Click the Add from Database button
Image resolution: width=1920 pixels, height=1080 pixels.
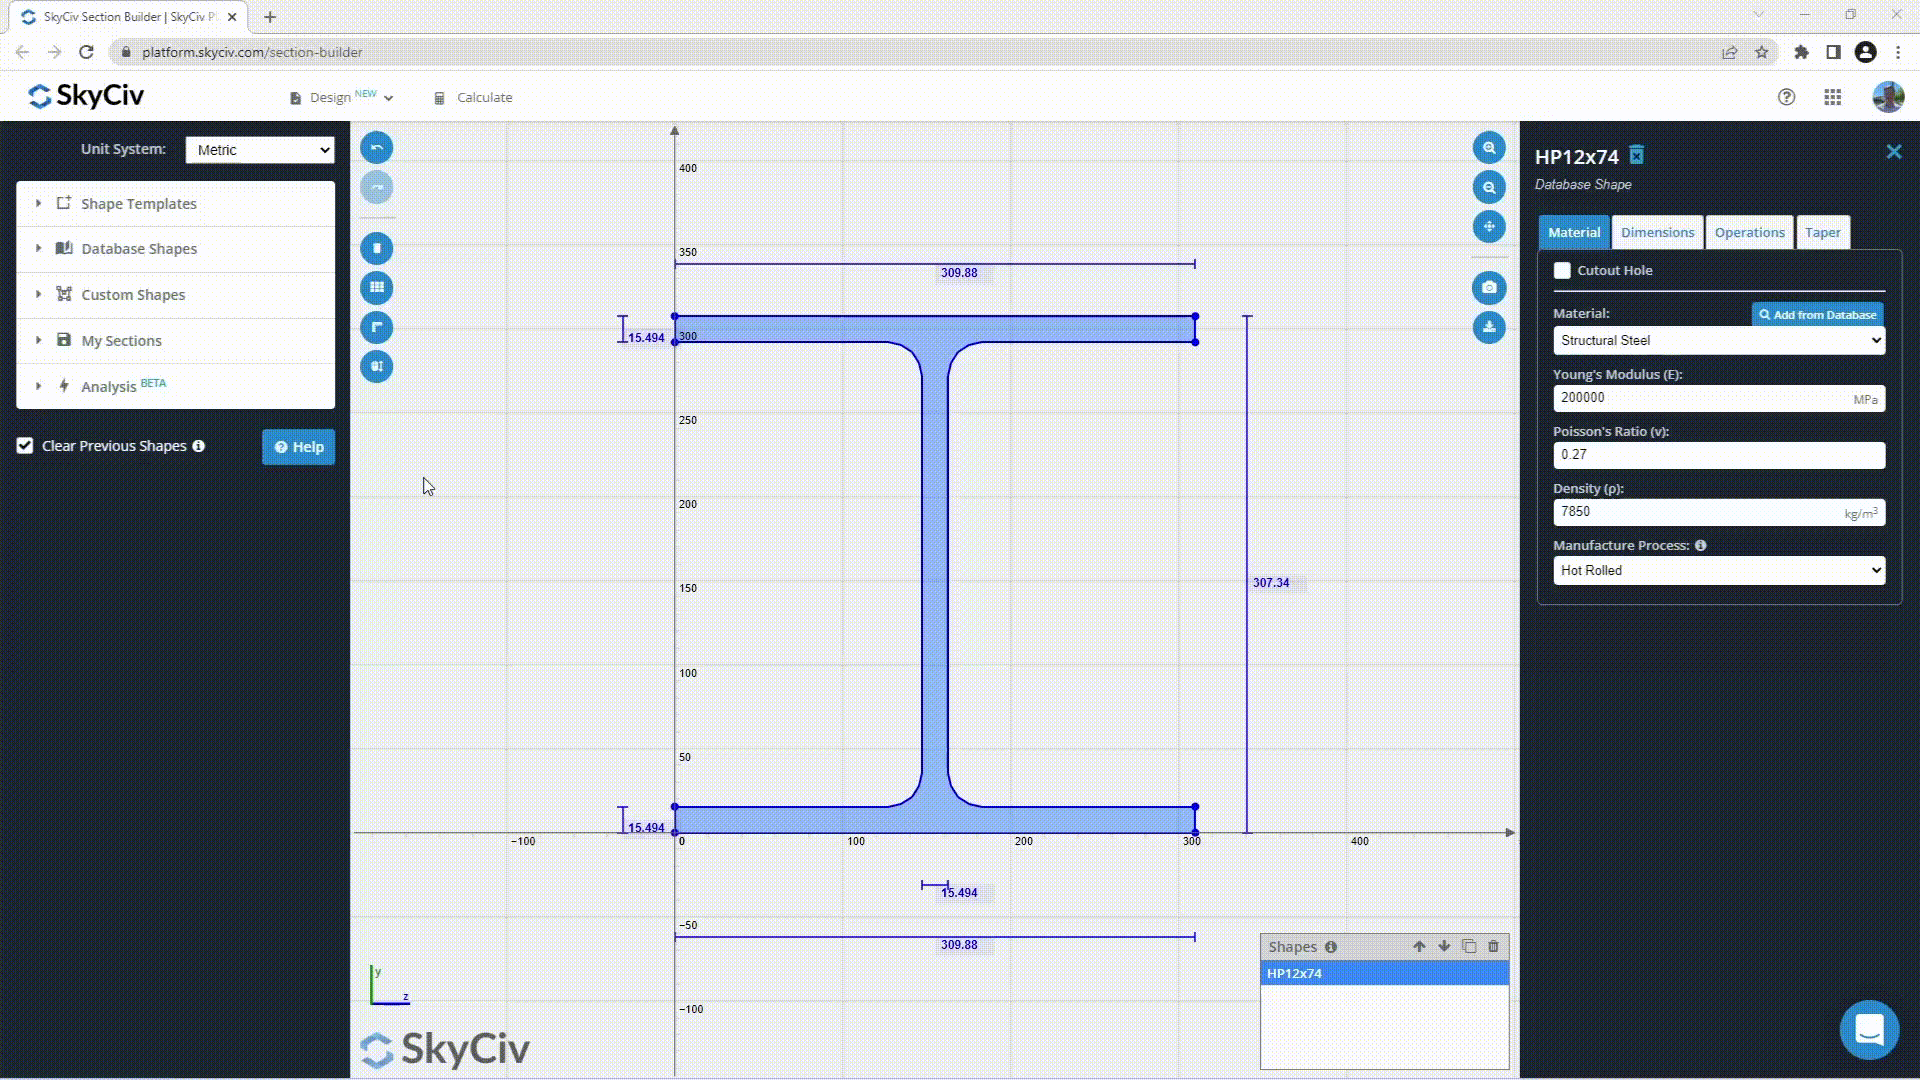pos(1817,314)
